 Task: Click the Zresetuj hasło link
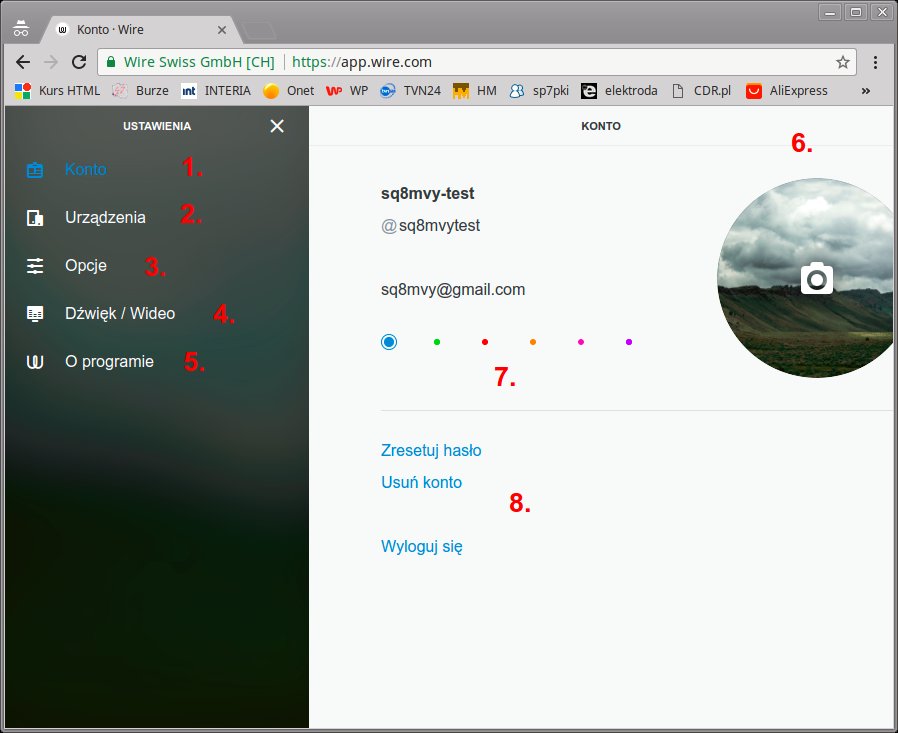431,451
